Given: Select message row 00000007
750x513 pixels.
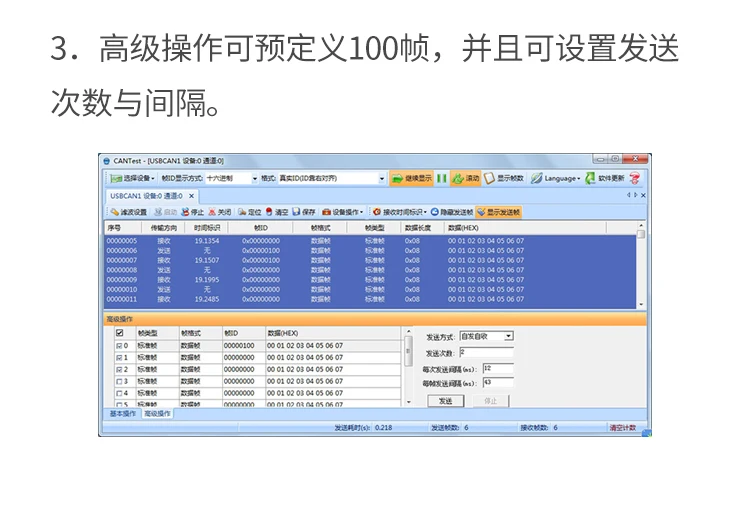Looking at the screenshot, I should click(x=371, y=260).
